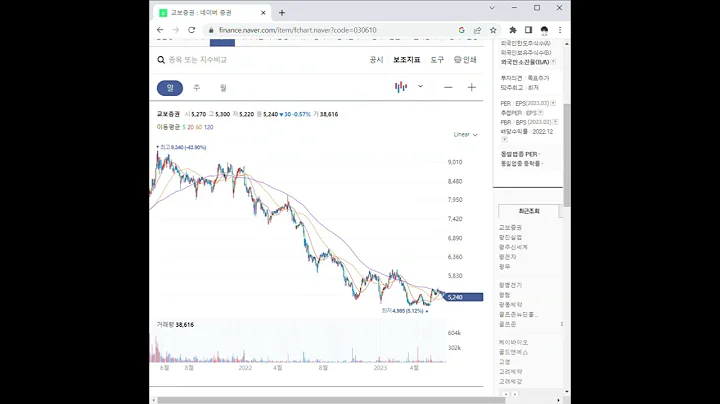Zoom out the chart with minus
This screenshot has height=404, width=720.
(x=448, y=87)
